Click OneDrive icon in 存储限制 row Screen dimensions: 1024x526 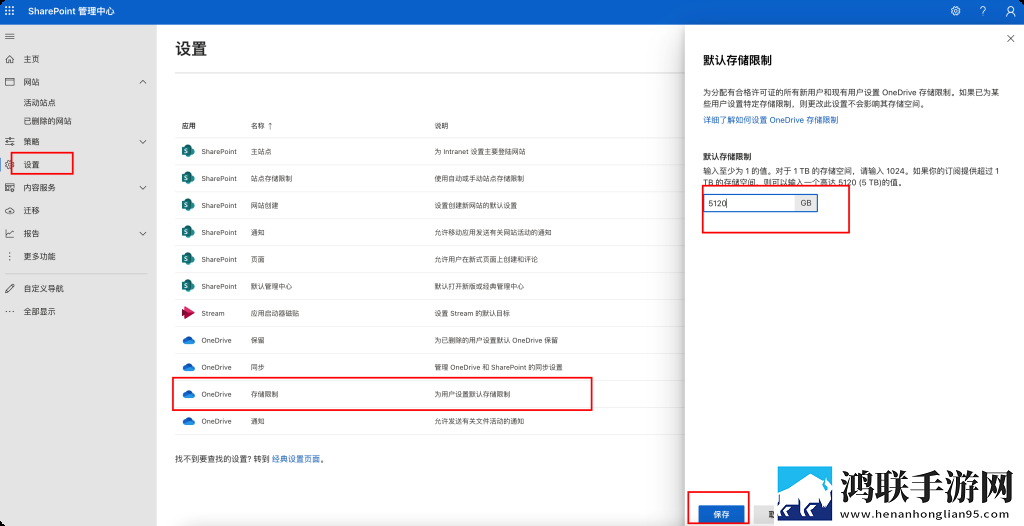pos(188,394)
